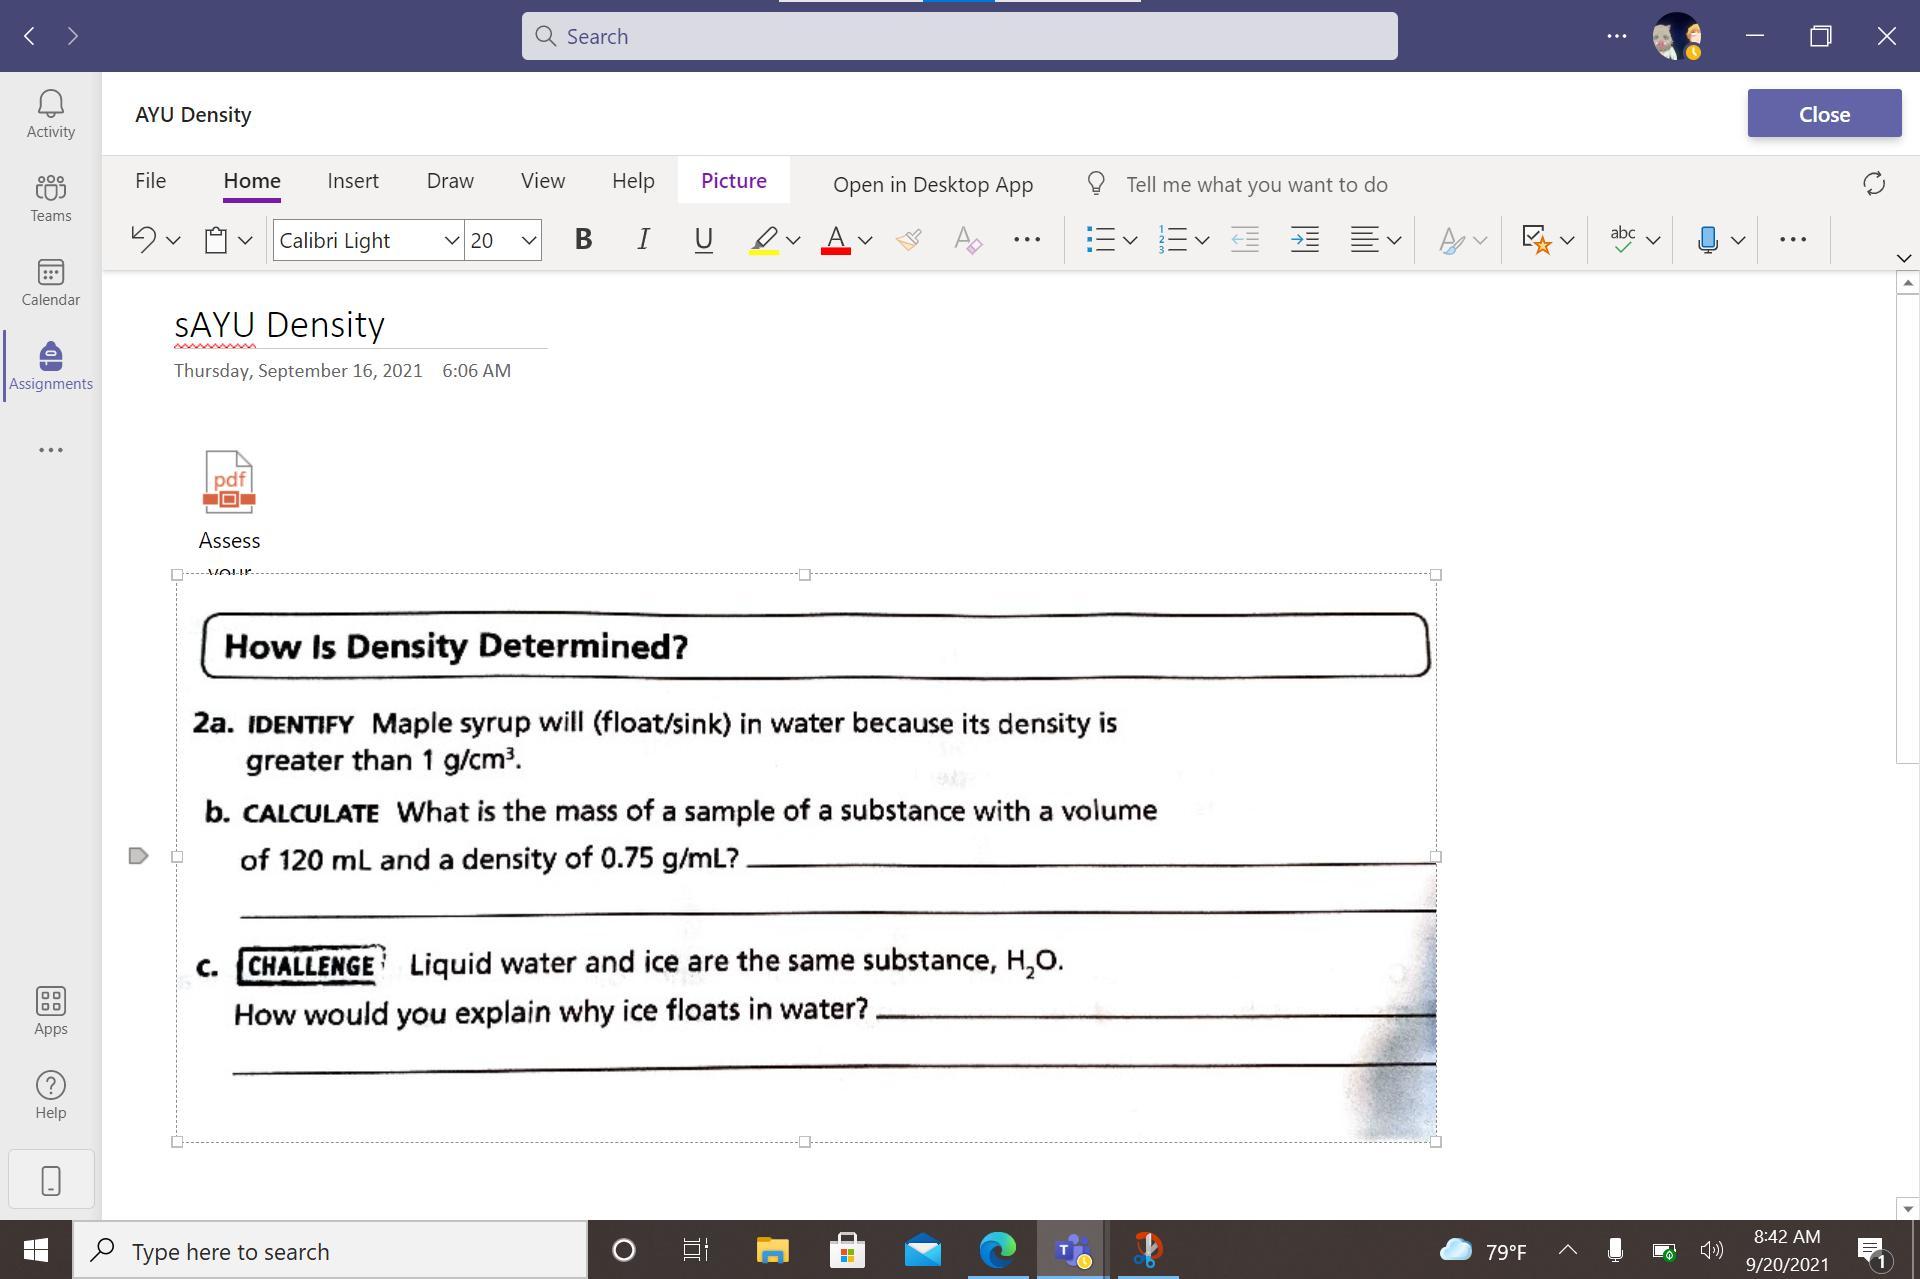Open the font name dropdown

click(x=451, y=240)
